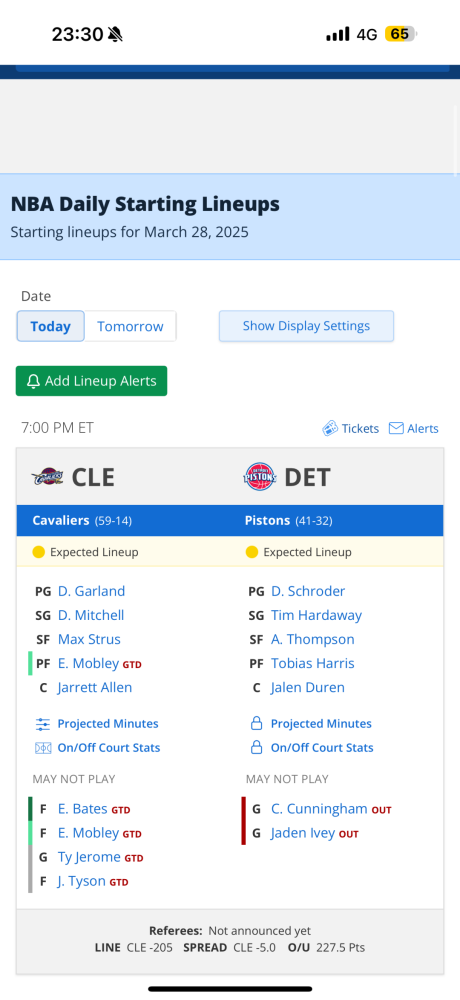
Task: Tap Add Lineup Alerts button
Action: (91, 381)
